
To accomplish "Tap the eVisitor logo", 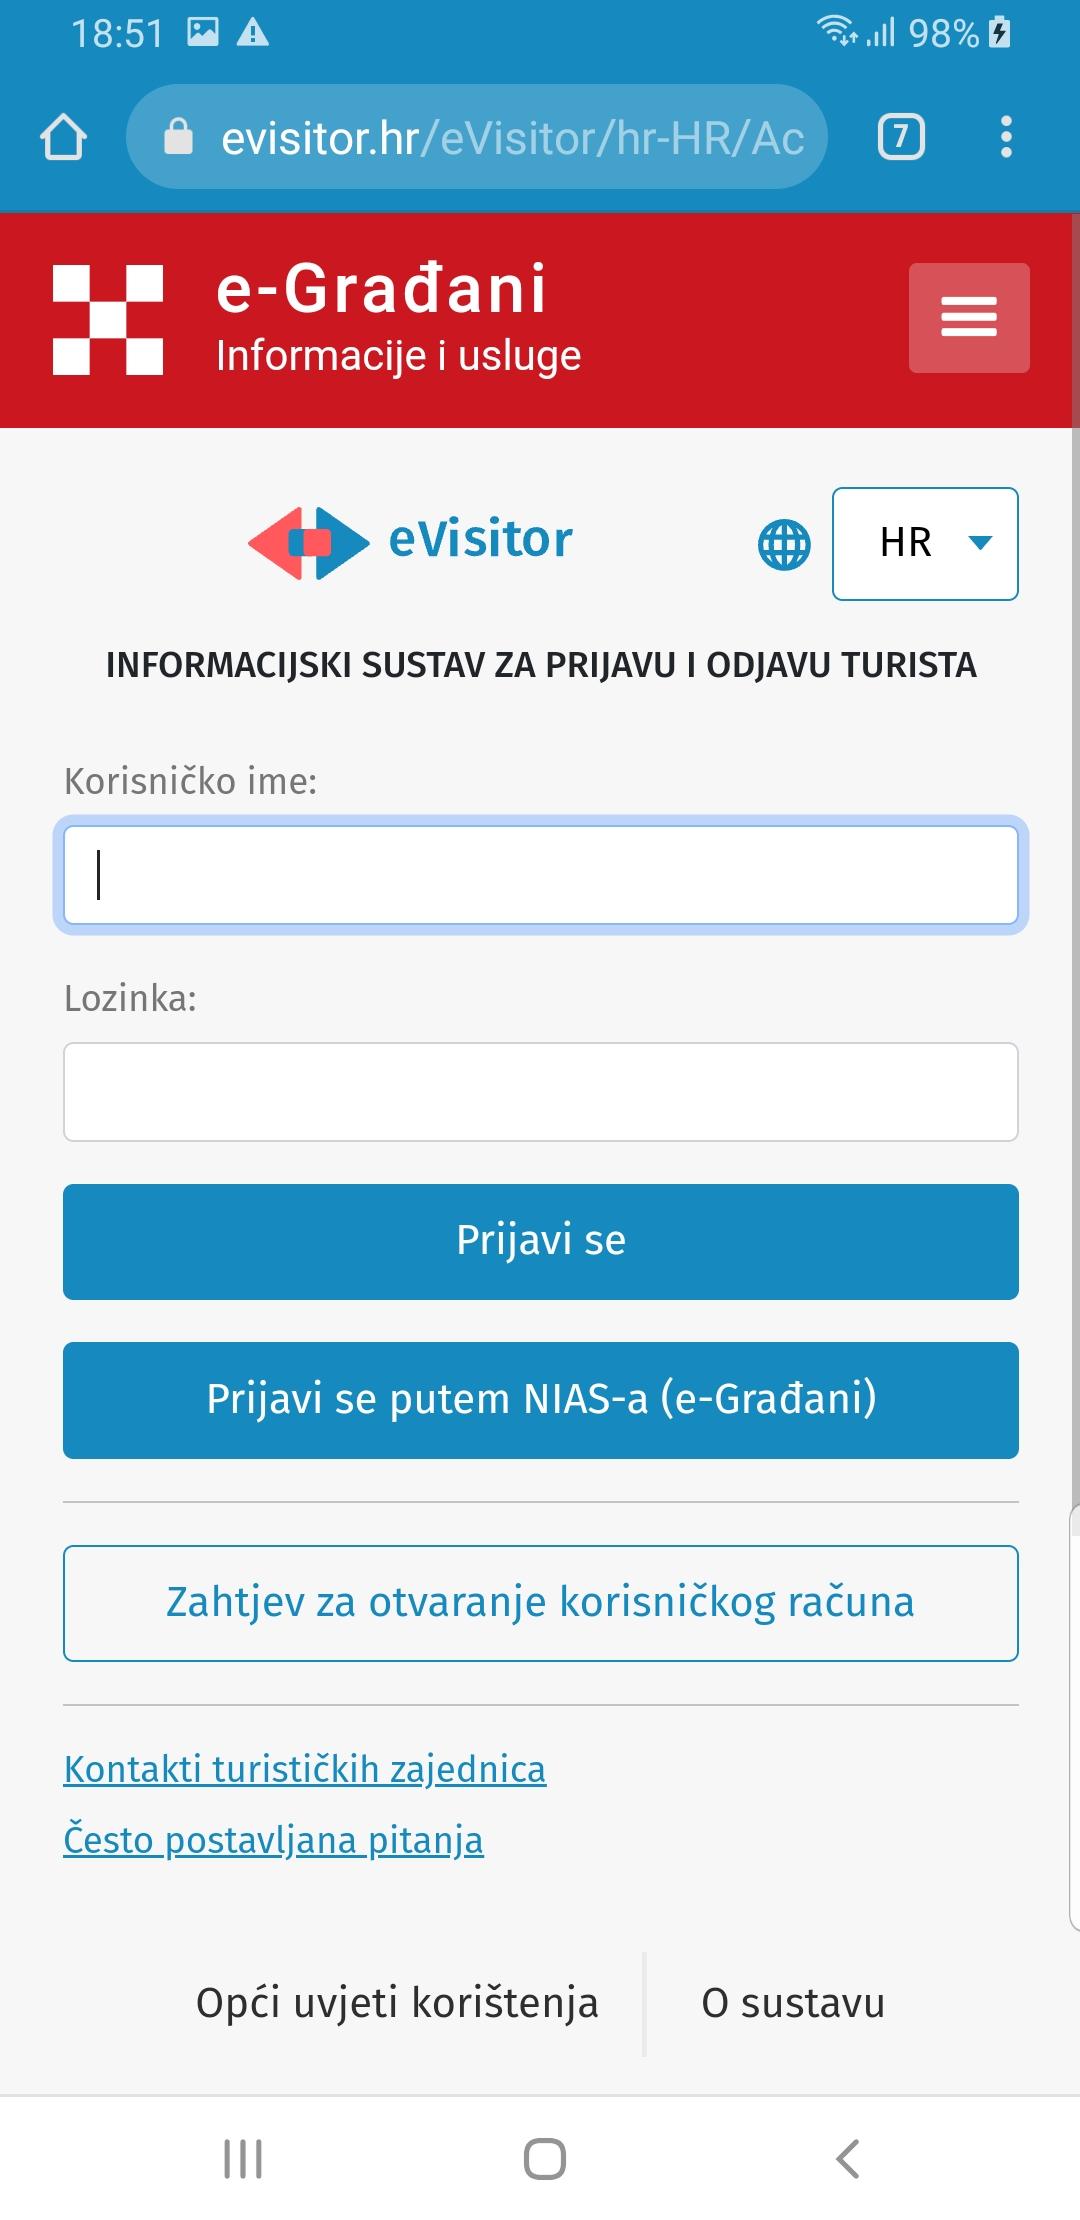I will [410, 542].
